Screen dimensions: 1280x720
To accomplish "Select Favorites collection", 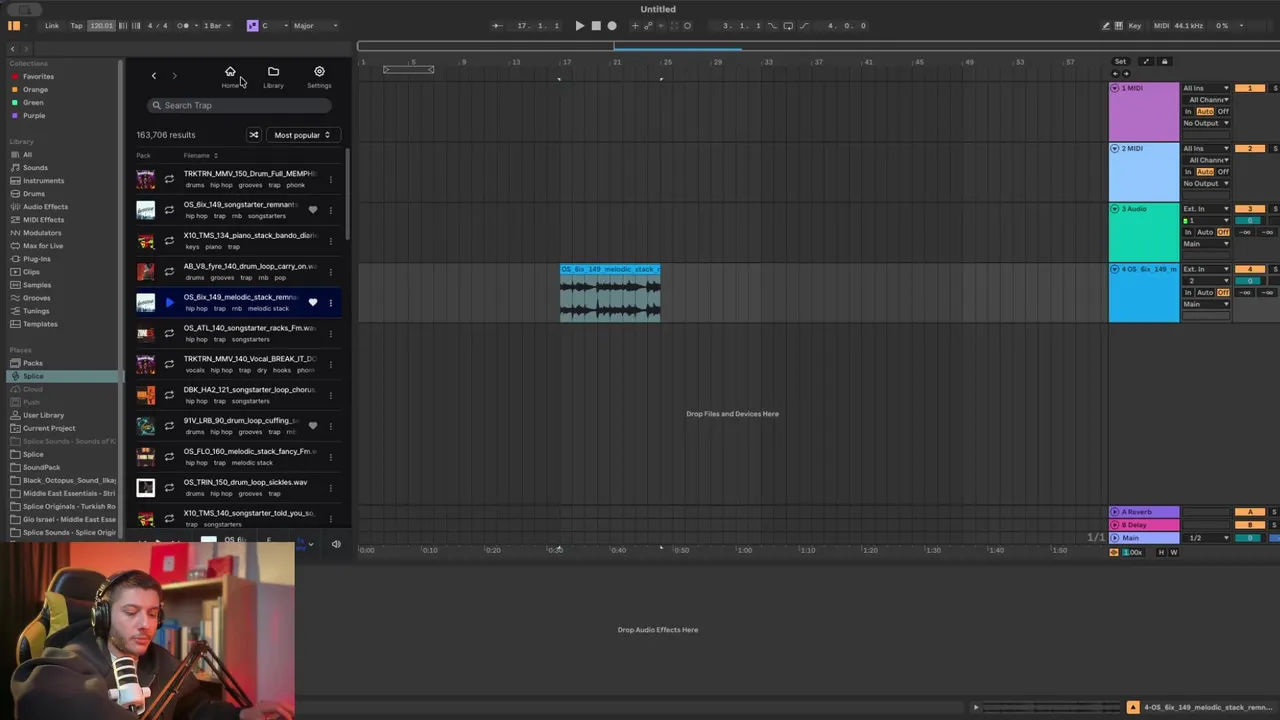I will [x=38, y=76].
